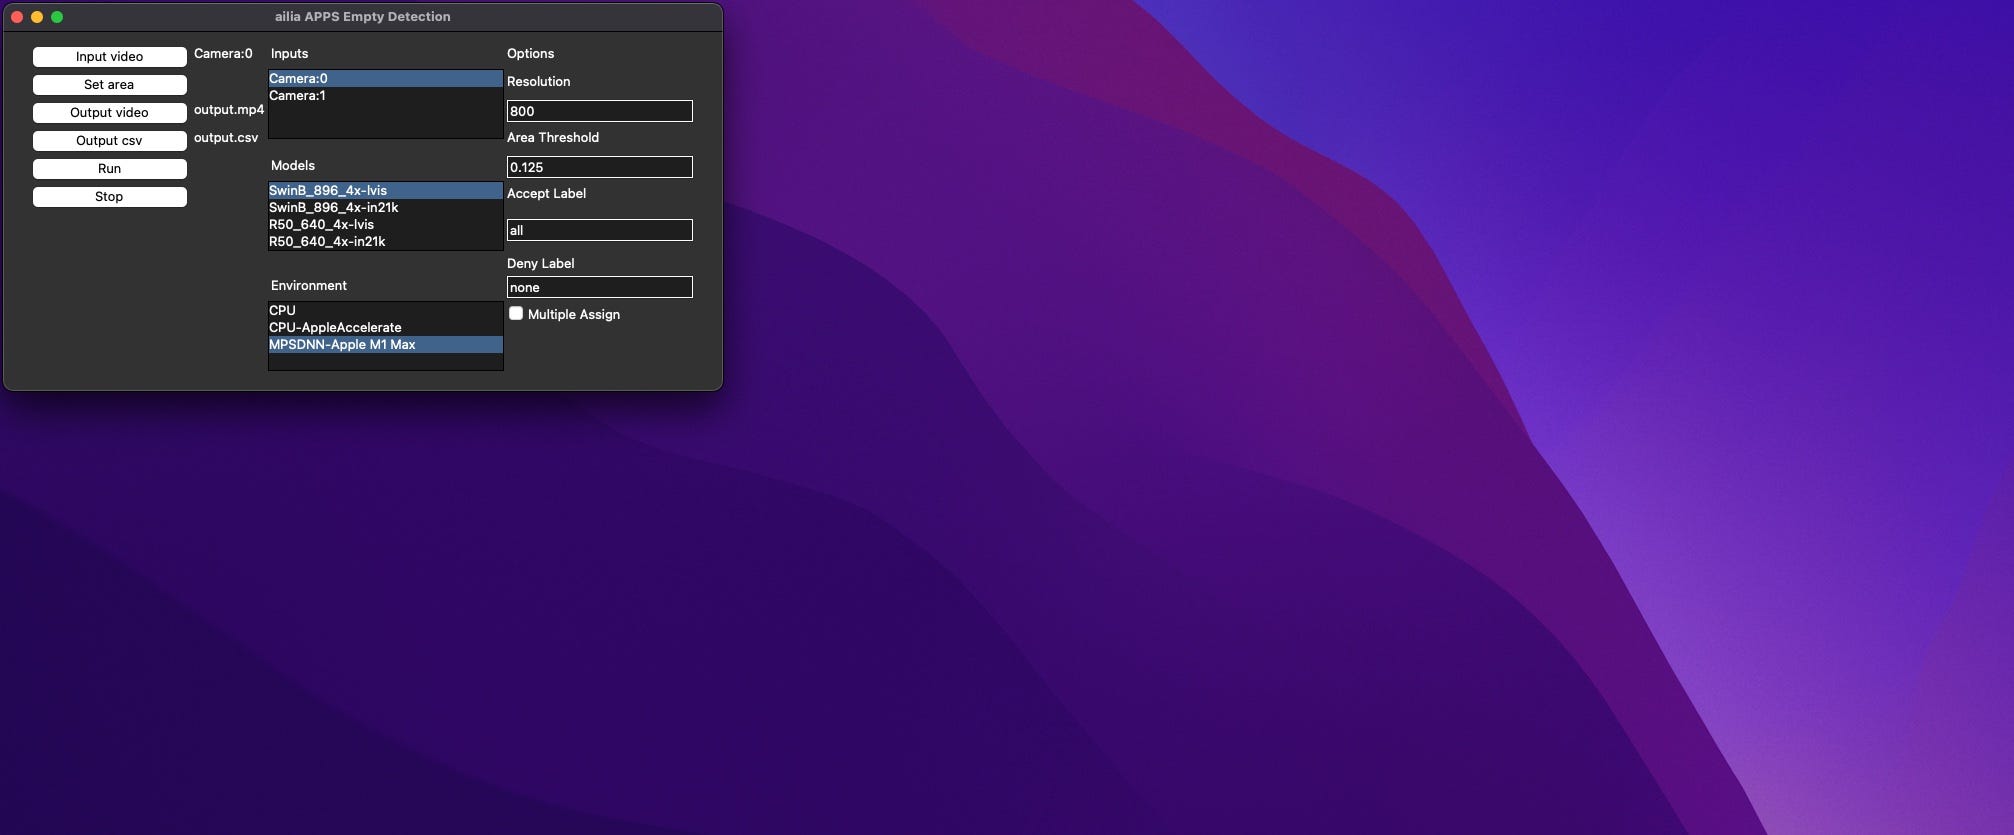Image resolution: width=2014 pixels, height=835 pixels.
Task: Focus the Resolution input field
Action: click(x=600, y=111)
